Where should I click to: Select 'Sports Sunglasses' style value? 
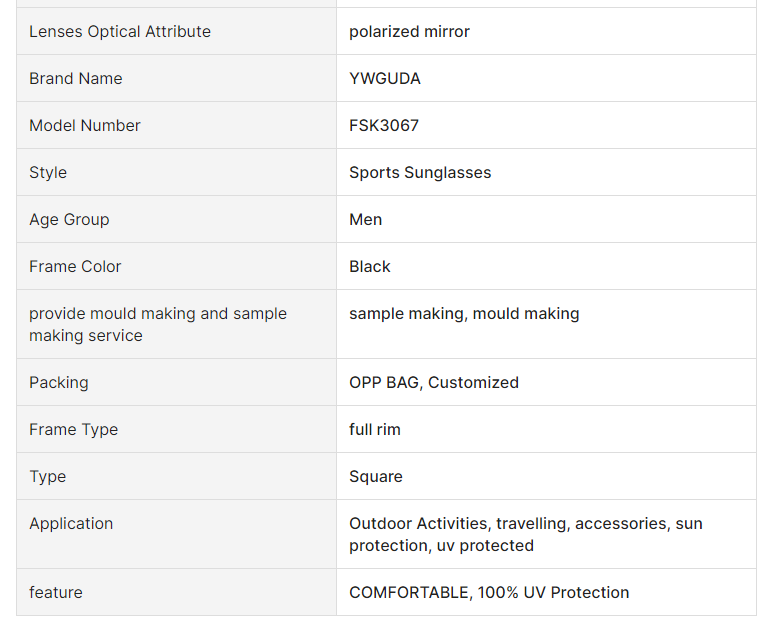tap(420, 173)
